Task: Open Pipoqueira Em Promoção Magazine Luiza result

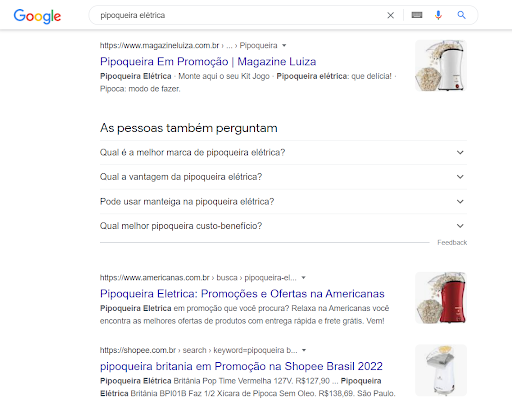Action: [208, 62]
